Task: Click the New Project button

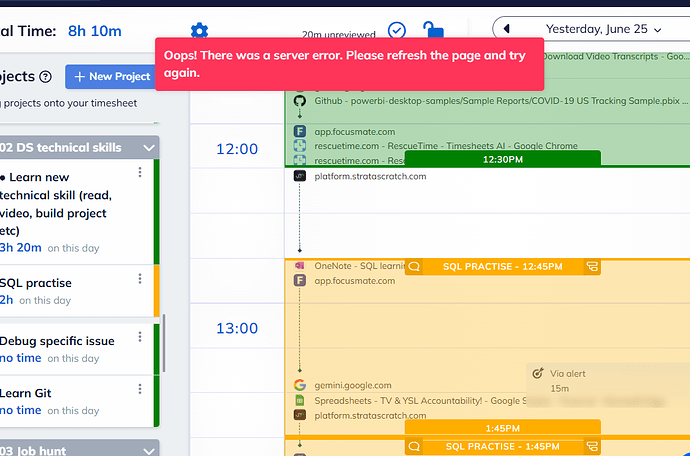Action: (110, 77)
